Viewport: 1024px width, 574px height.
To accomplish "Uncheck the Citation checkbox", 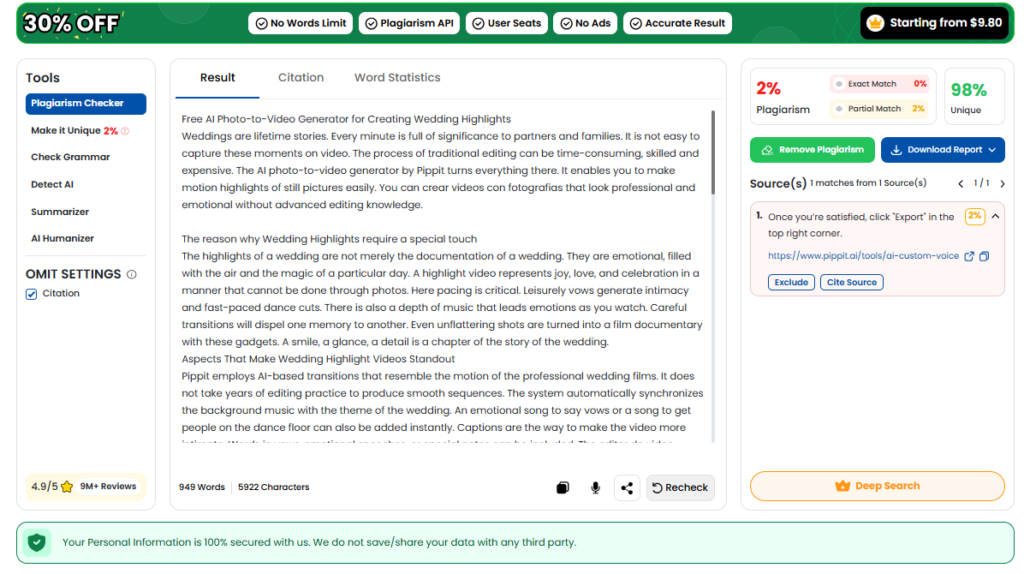I will 32,294.
